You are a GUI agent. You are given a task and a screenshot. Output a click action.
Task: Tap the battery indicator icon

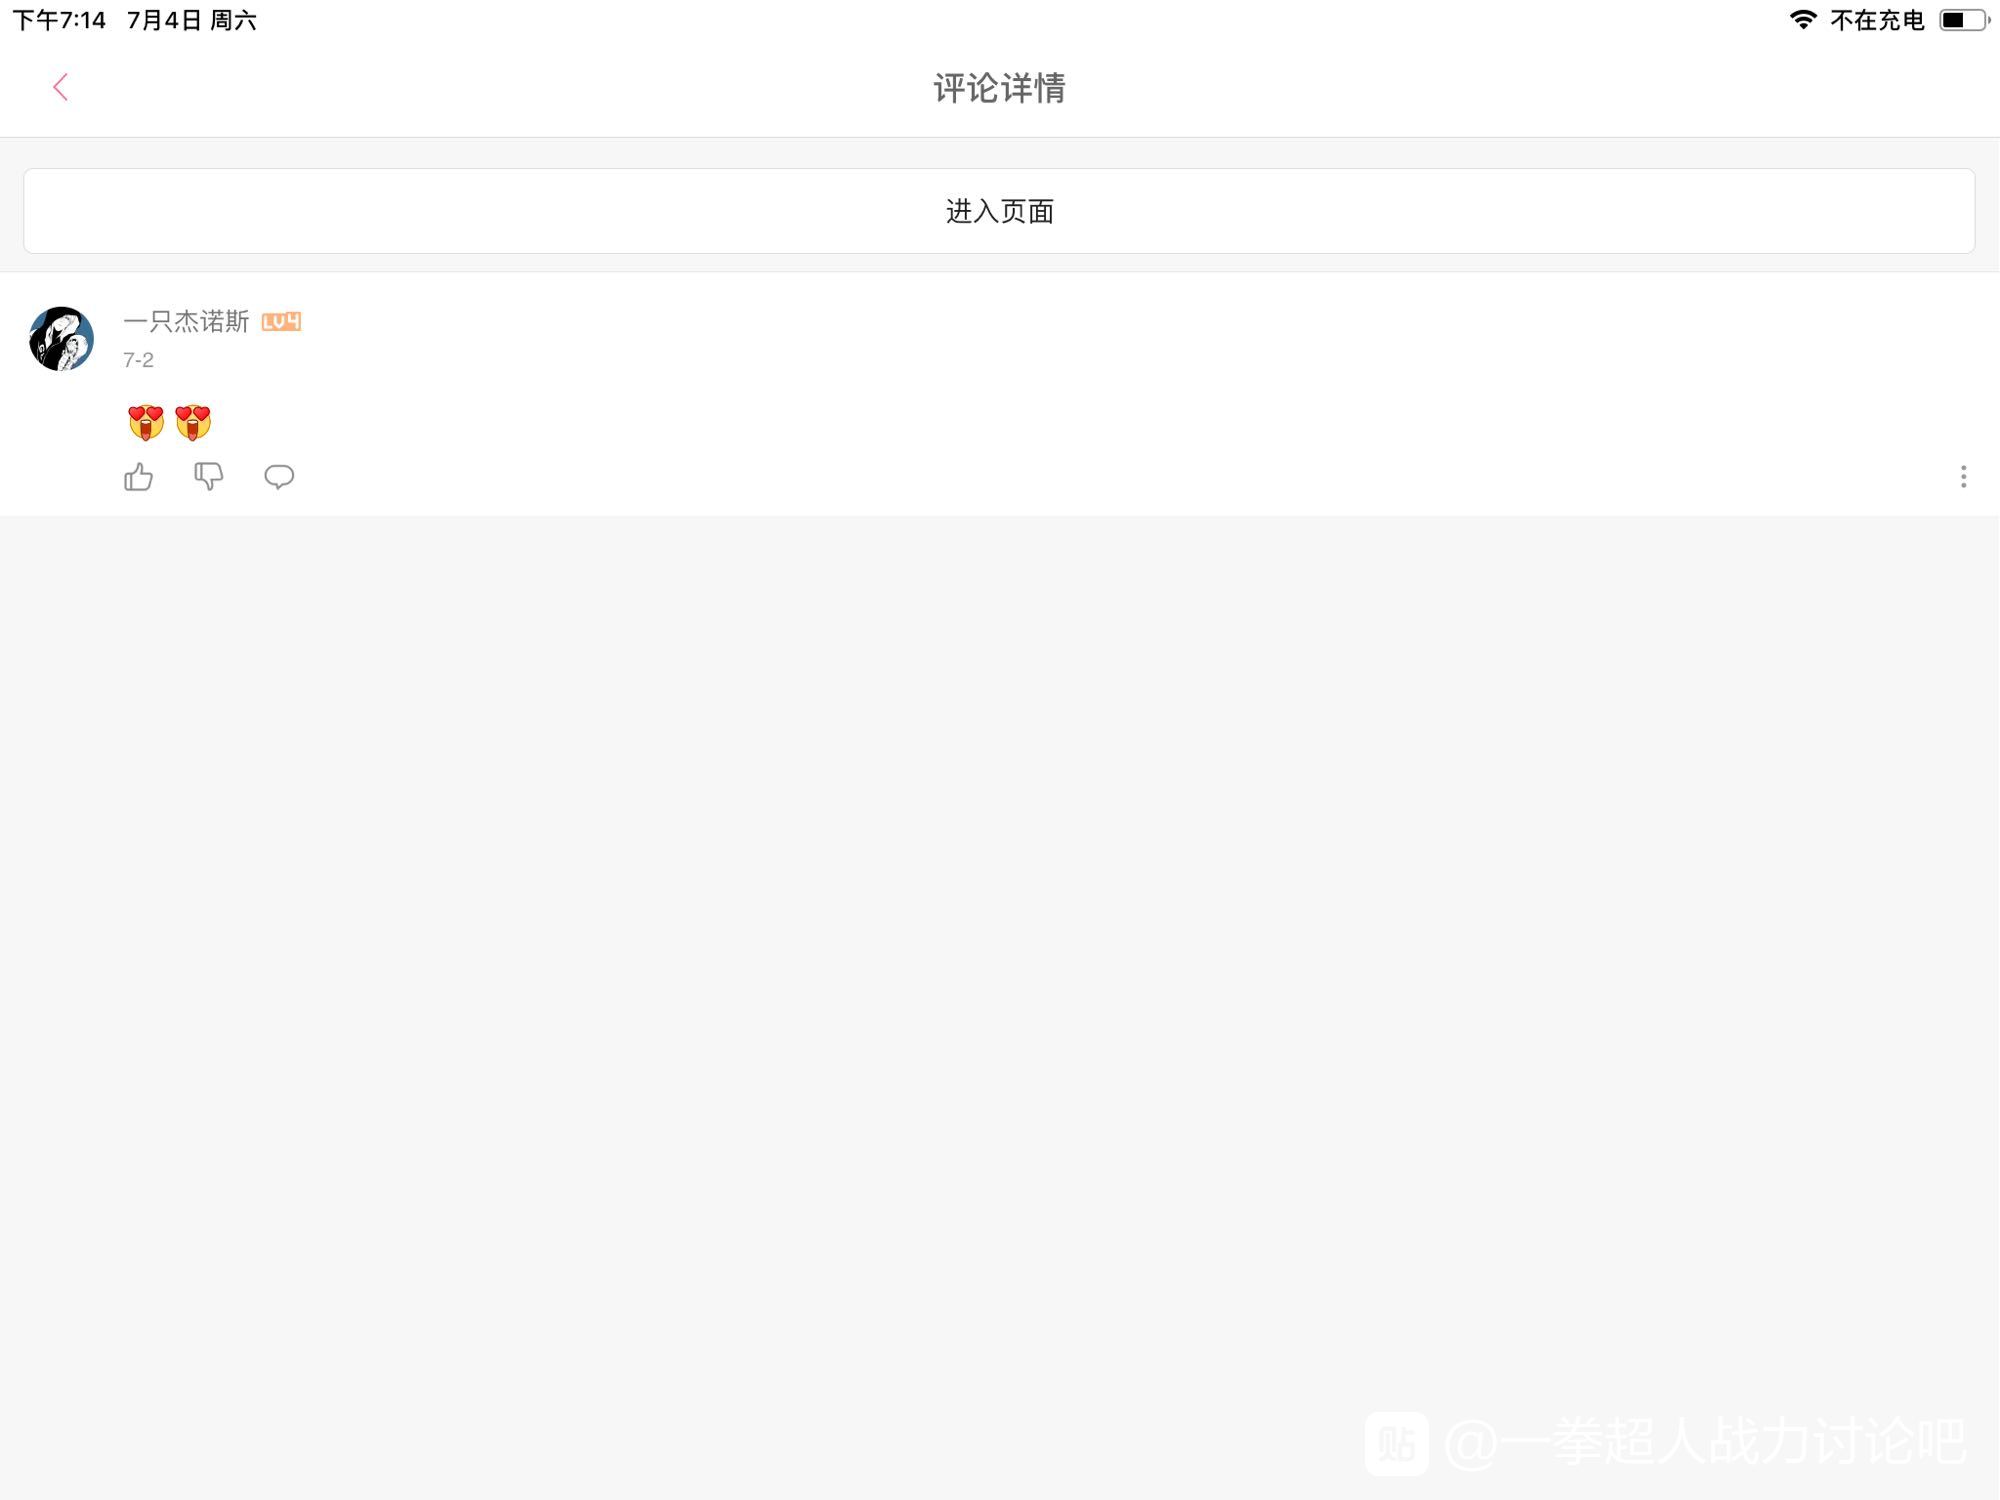click(x=1963, y=20)
